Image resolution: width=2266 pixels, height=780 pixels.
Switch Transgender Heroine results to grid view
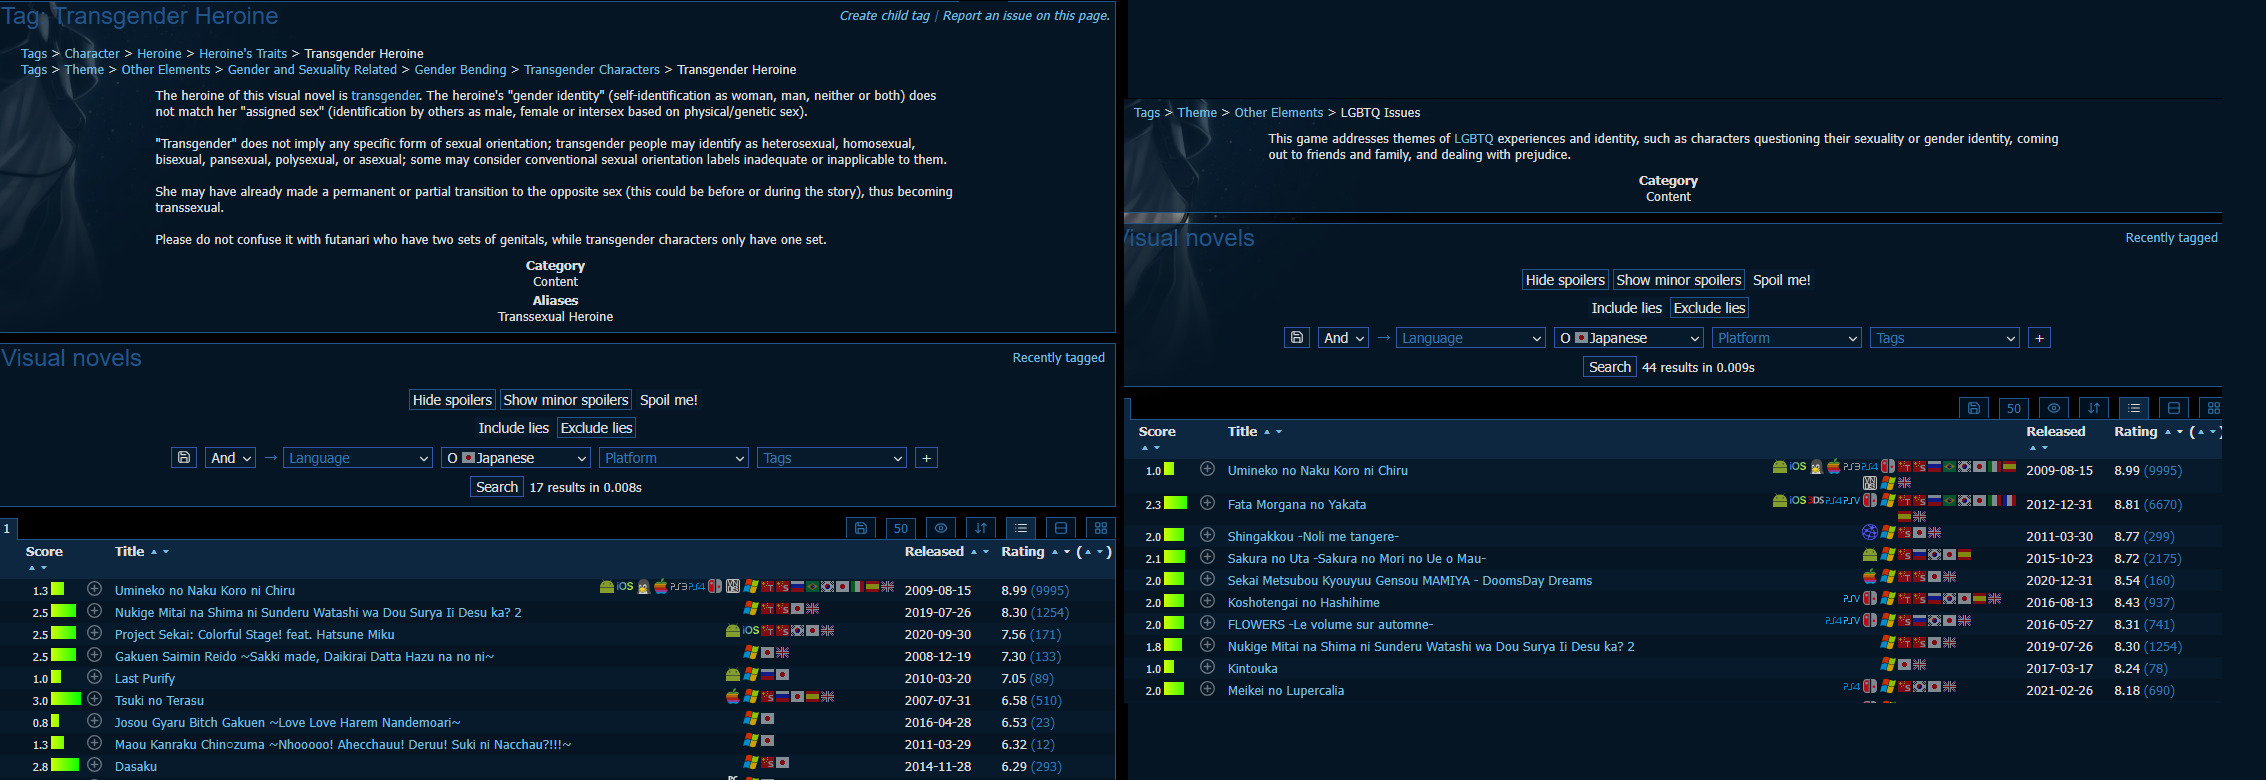pos(1101,528)
